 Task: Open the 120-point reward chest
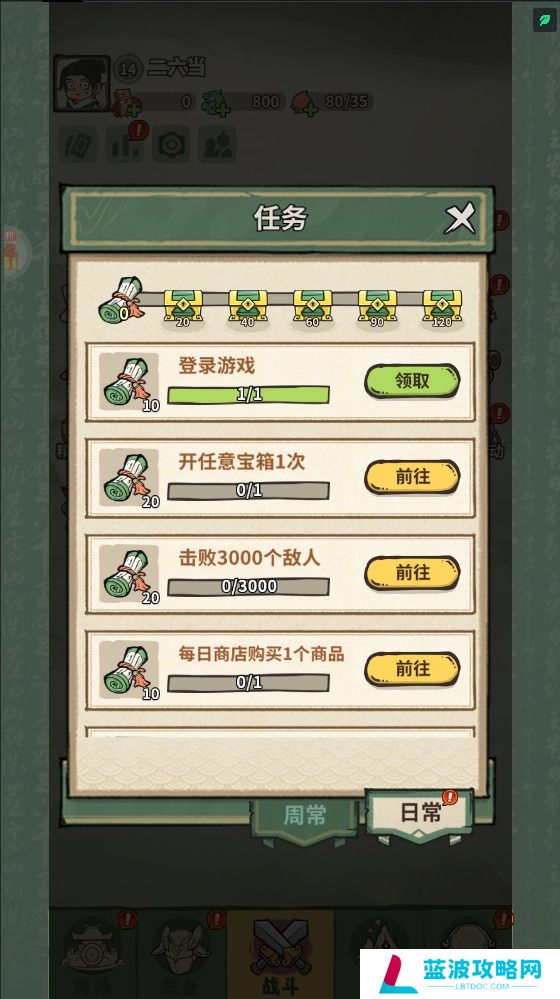(442, 306)
